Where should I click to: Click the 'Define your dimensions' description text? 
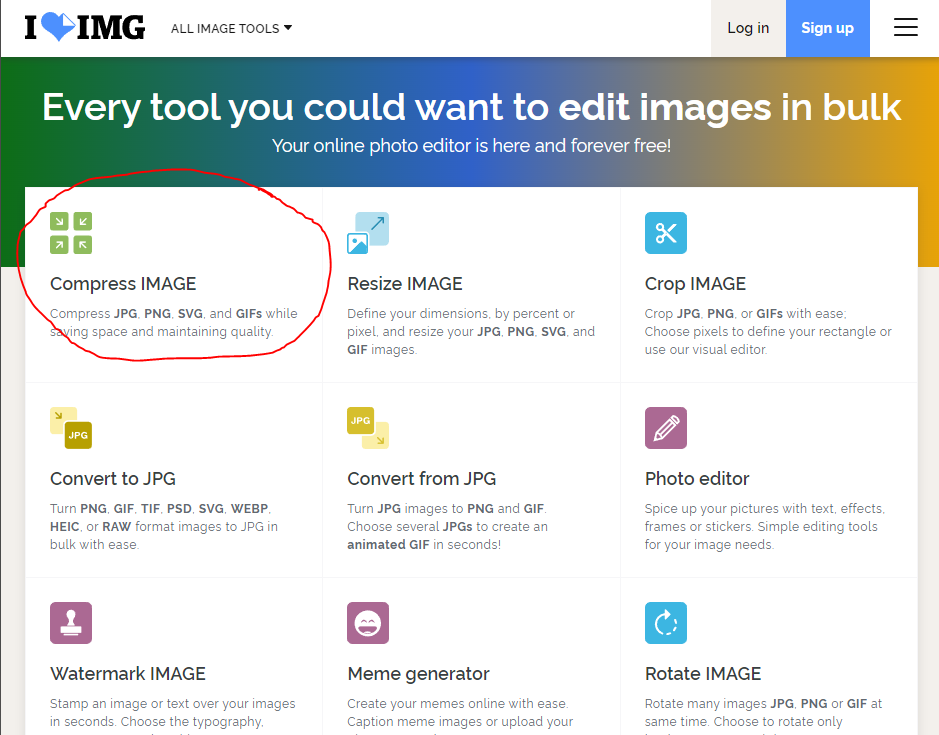[x=471, y=331]
